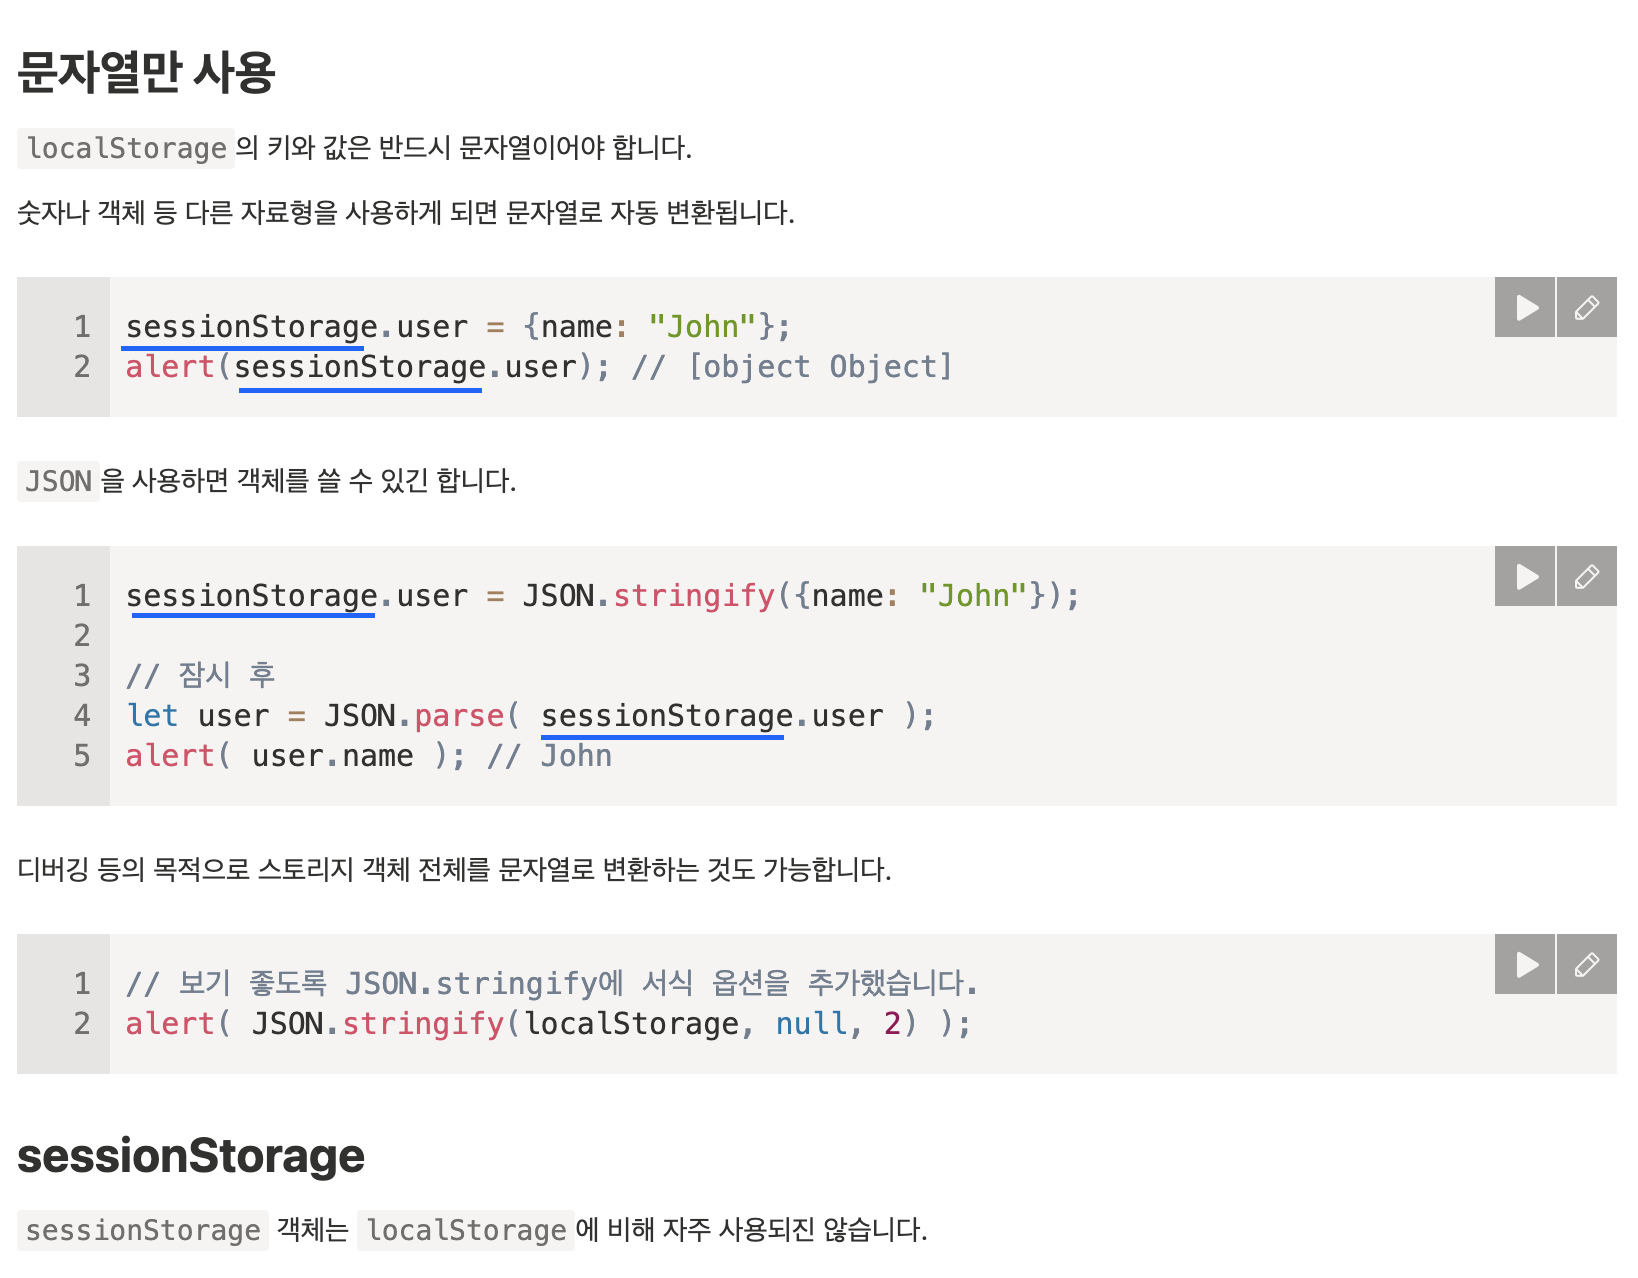Run the sessionStorage.user object example code
The image size is (1638, 1278).
(x=1523, y=307)
